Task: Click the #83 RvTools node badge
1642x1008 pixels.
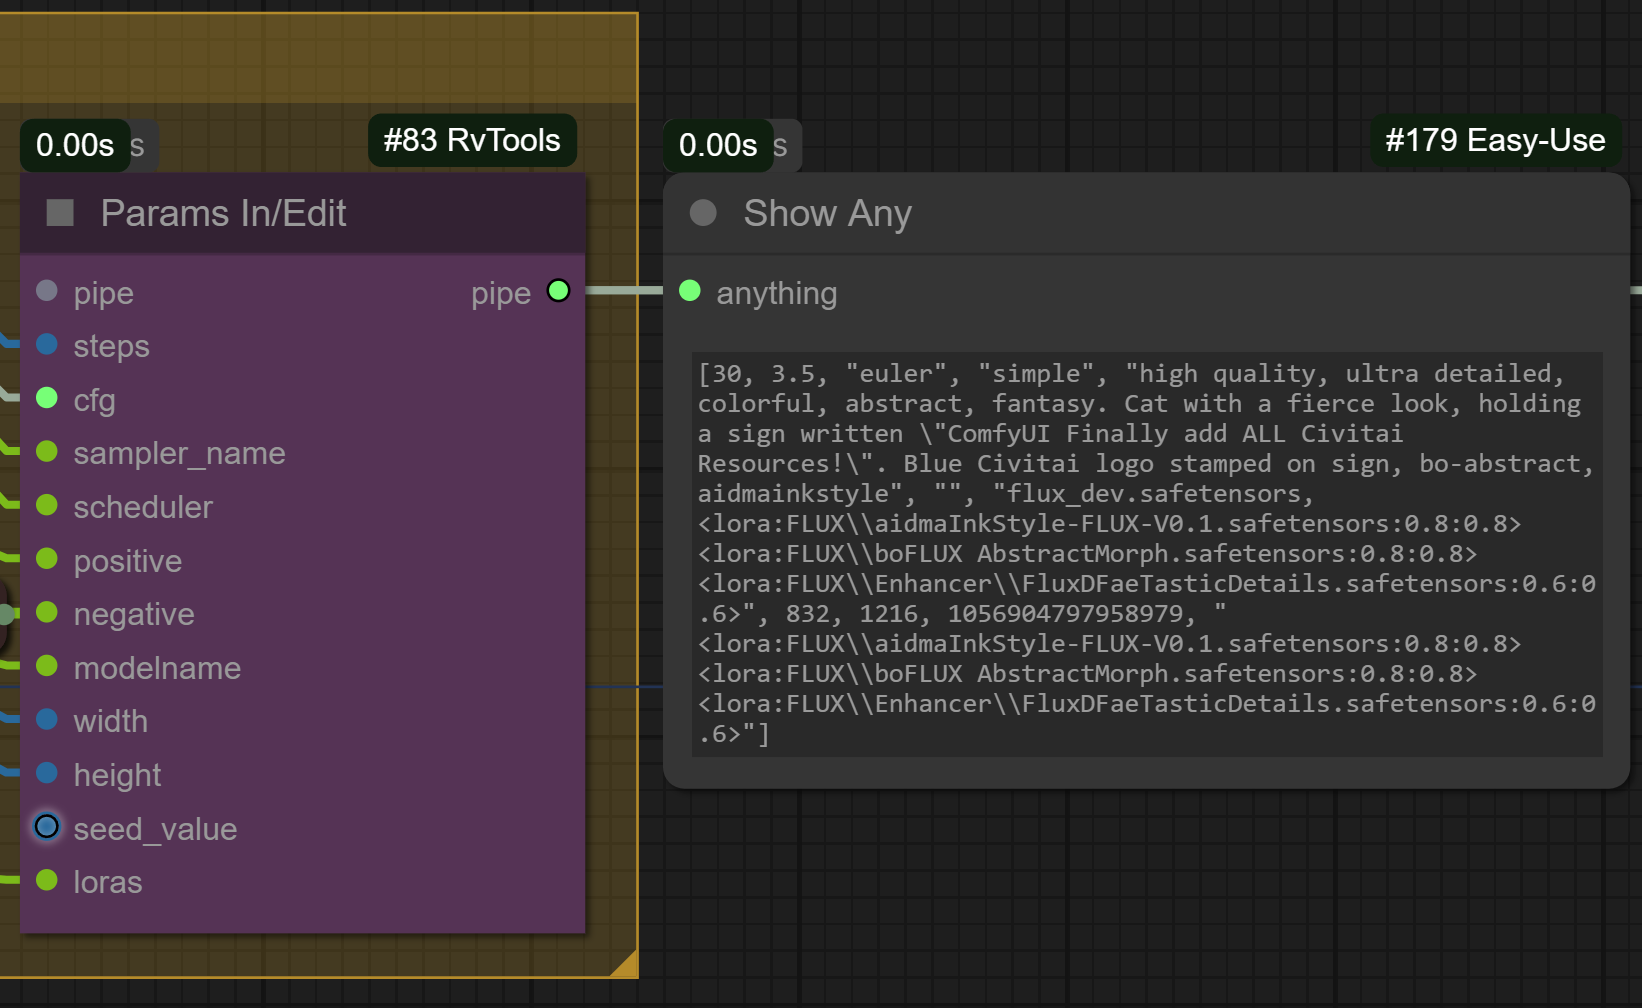Action: (x=472, y=141)
